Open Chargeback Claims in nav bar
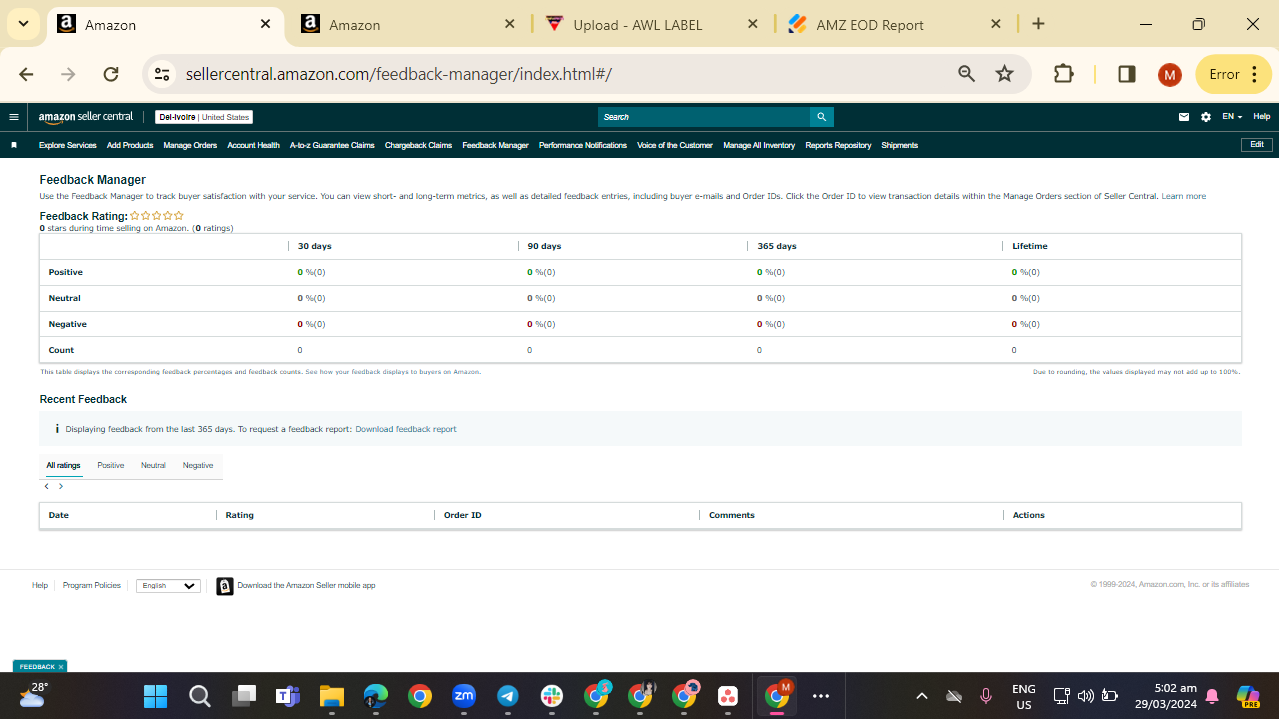The height and width of the screenshot is (719, 1279). (x=418, y=145)
